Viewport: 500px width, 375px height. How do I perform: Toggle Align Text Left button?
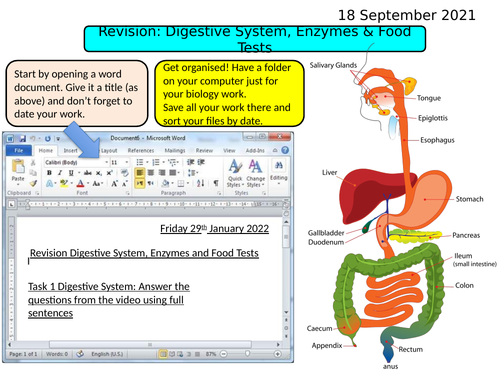[x=140, y=172]
